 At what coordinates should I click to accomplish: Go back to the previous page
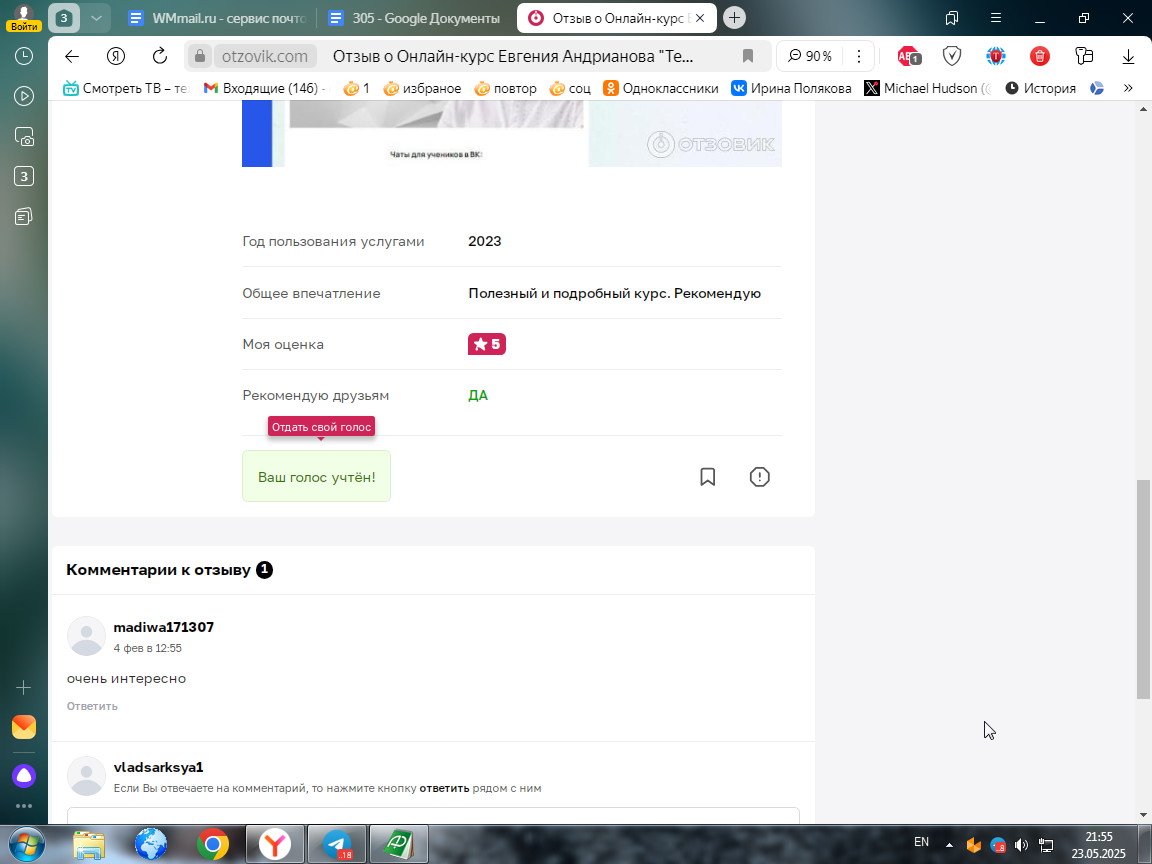(x=71, y=57)
